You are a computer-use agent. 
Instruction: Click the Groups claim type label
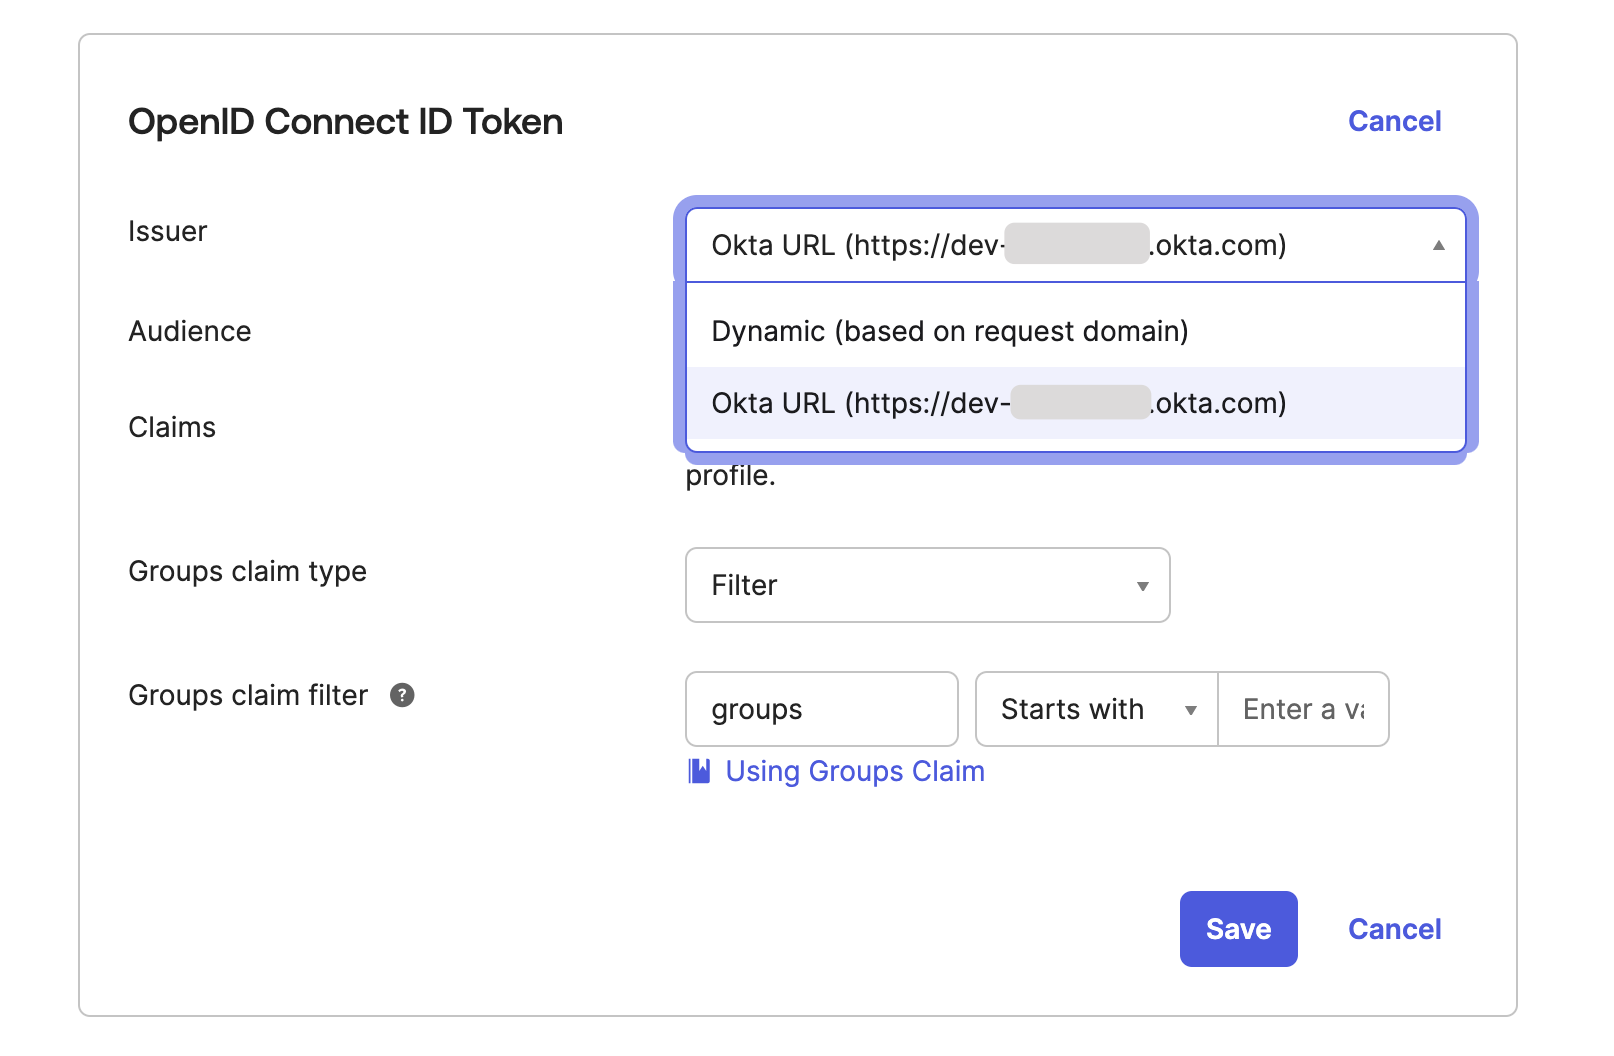pyautogui.click(x=247, y=571)
